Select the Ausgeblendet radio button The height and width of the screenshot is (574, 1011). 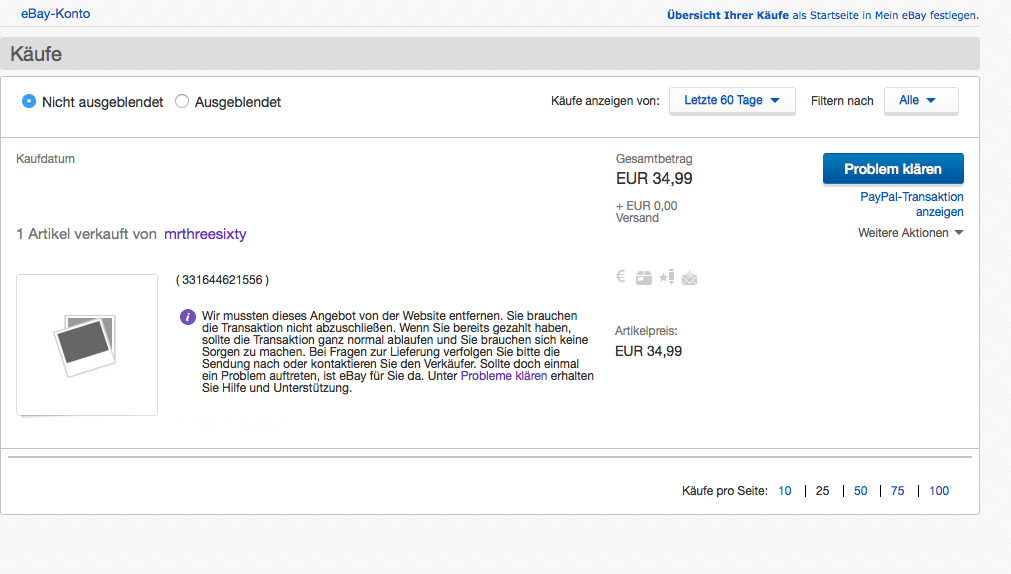pos(182,101)
